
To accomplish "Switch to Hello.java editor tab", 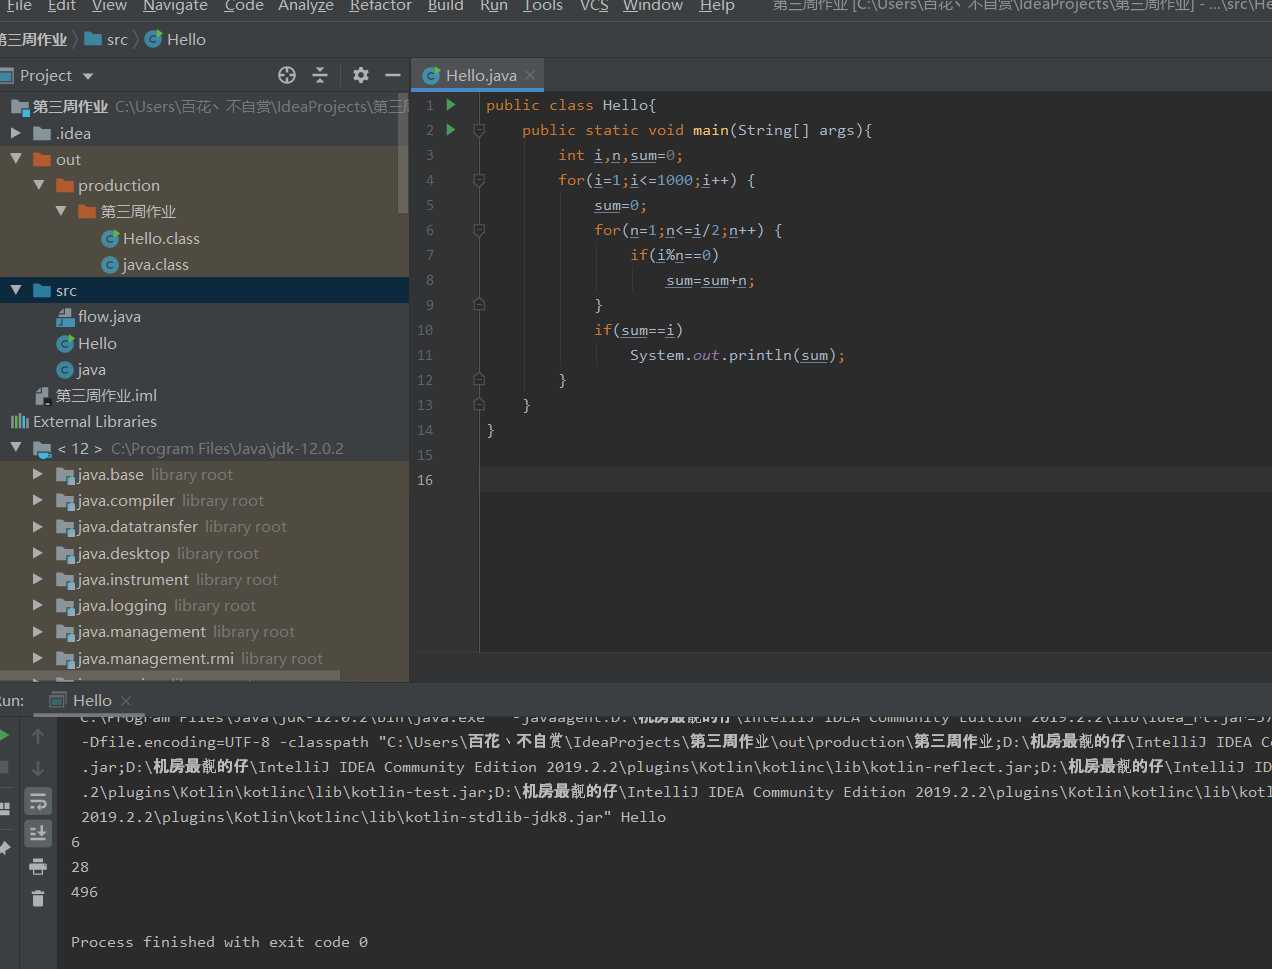I will coord(480,75).
